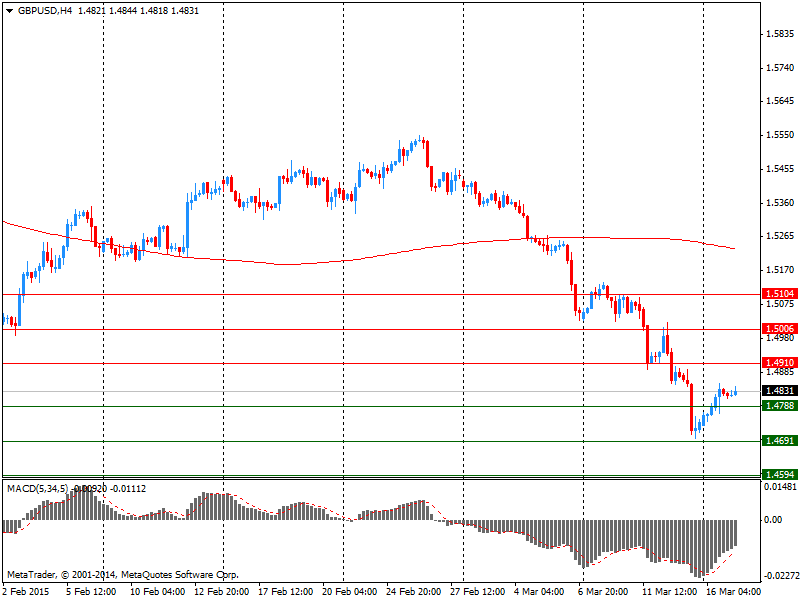Image resolution: width=800 pixels, height=600 pixels.
Task: Open the chart dropdown arrow beside GBPUSD,H4
Action: [x=10, y=11]
